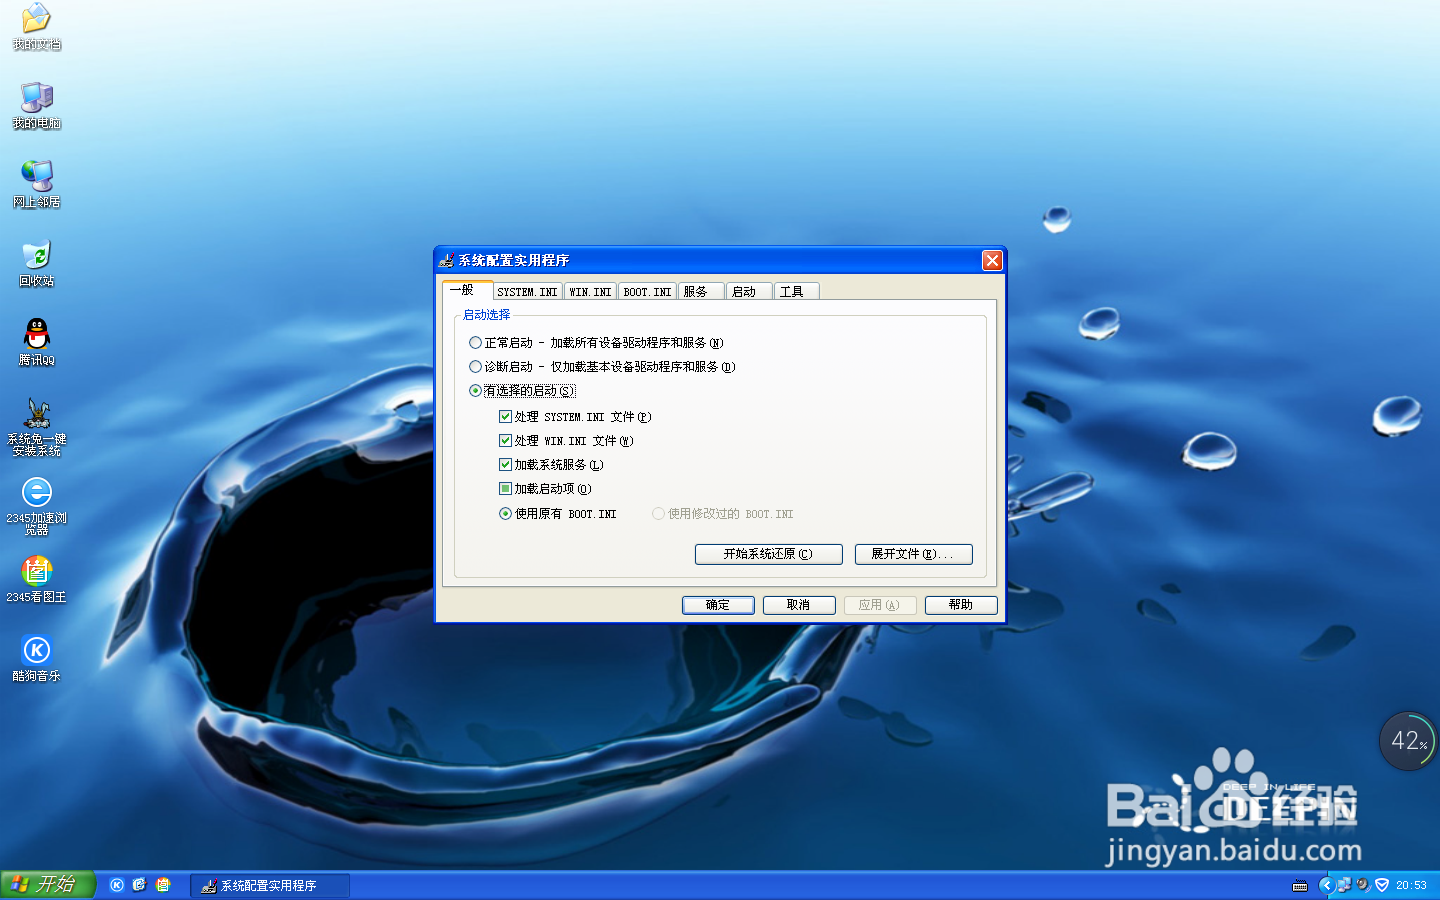
Task: Click the 系统配置实用程序 taskbar button
Action: (x=270, y=886)
